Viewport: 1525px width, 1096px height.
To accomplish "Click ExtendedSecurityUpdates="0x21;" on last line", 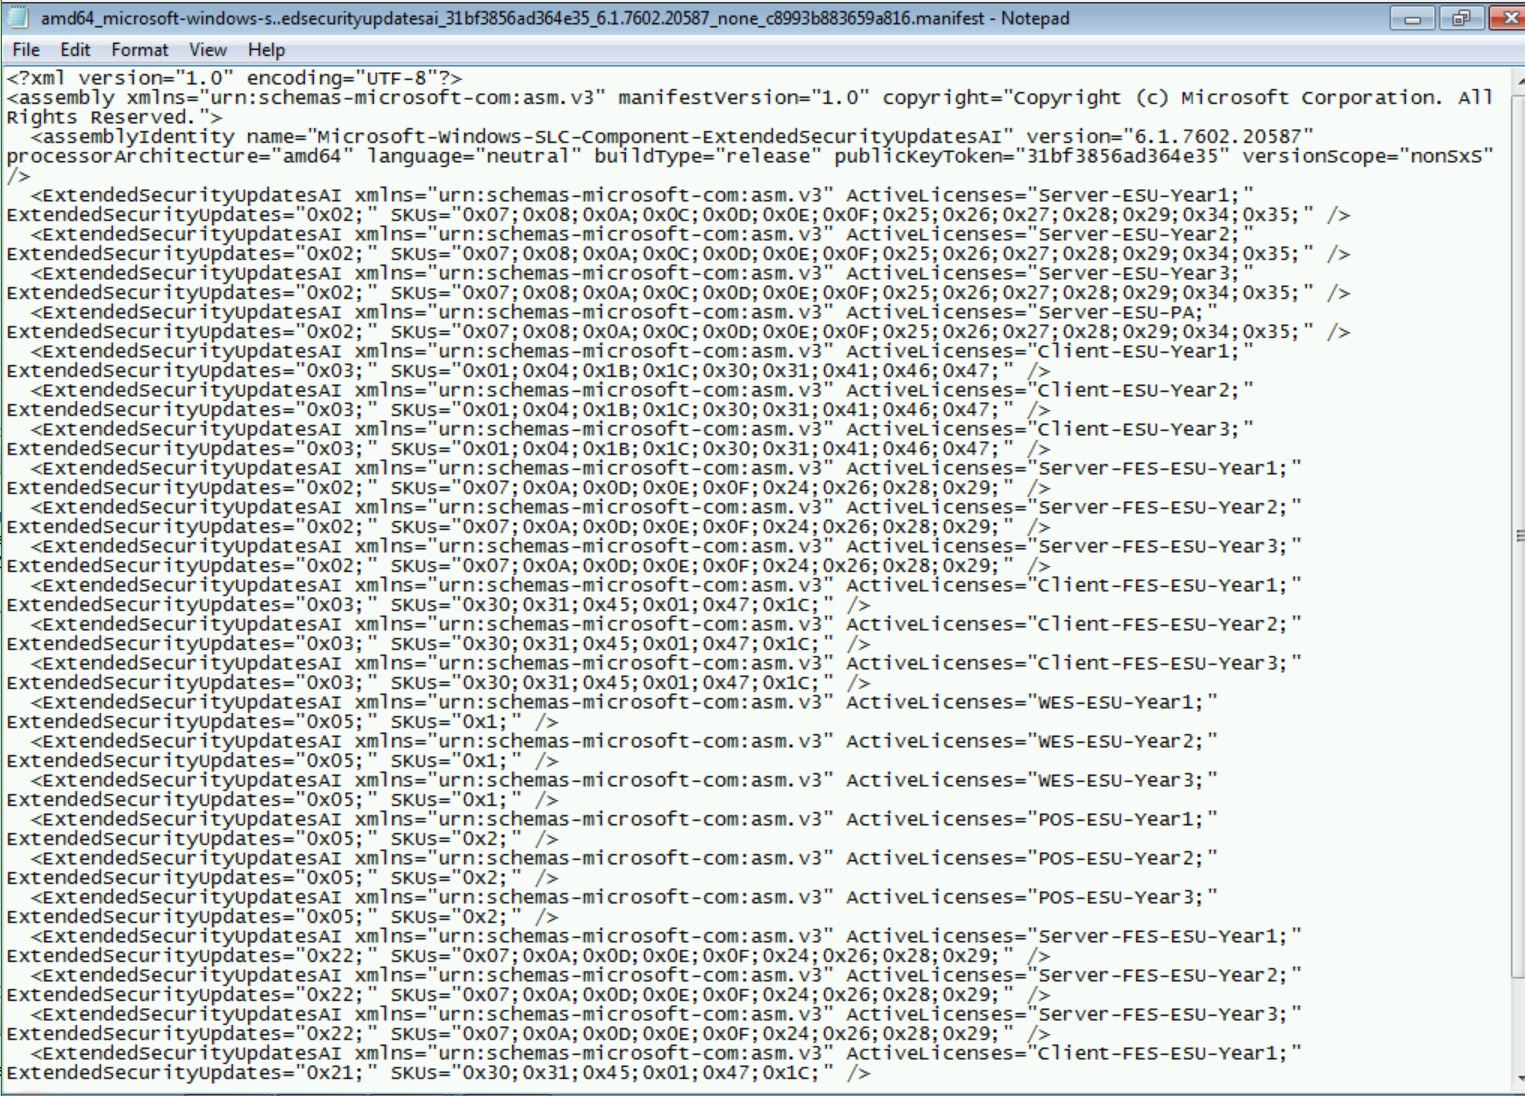I will coord(192,1073).
